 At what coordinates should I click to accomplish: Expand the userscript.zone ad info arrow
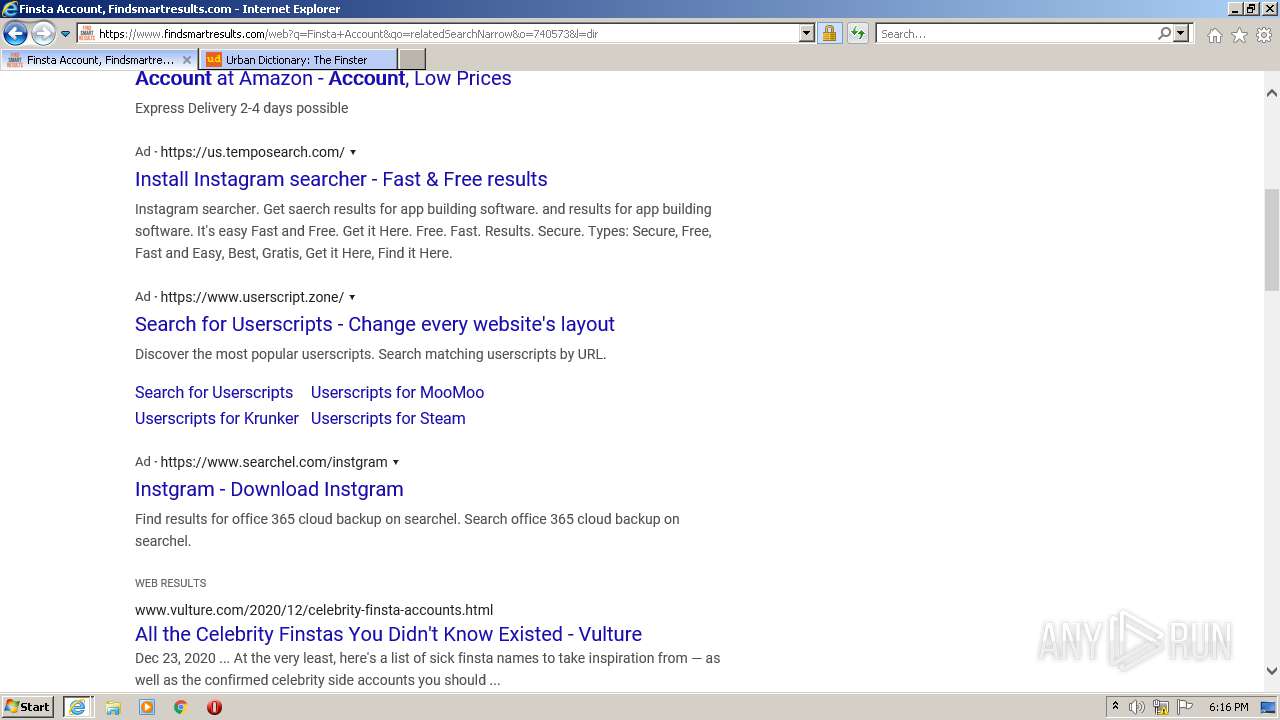pos(352,298)
